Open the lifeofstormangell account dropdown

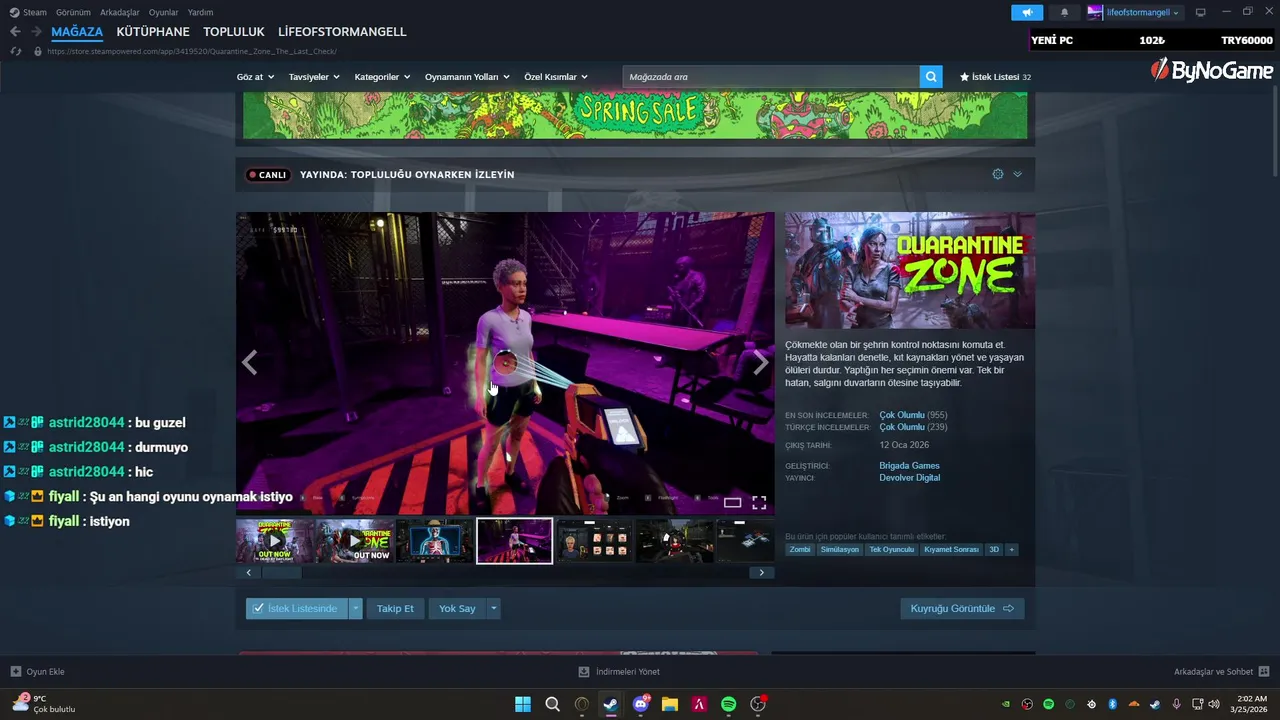pyautogui.click(x=1134, y=12)
